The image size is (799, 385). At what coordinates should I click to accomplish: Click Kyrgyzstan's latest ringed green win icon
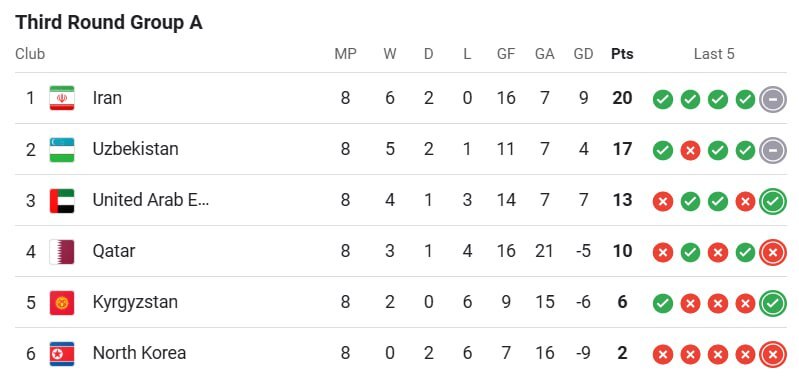(773, 304)
